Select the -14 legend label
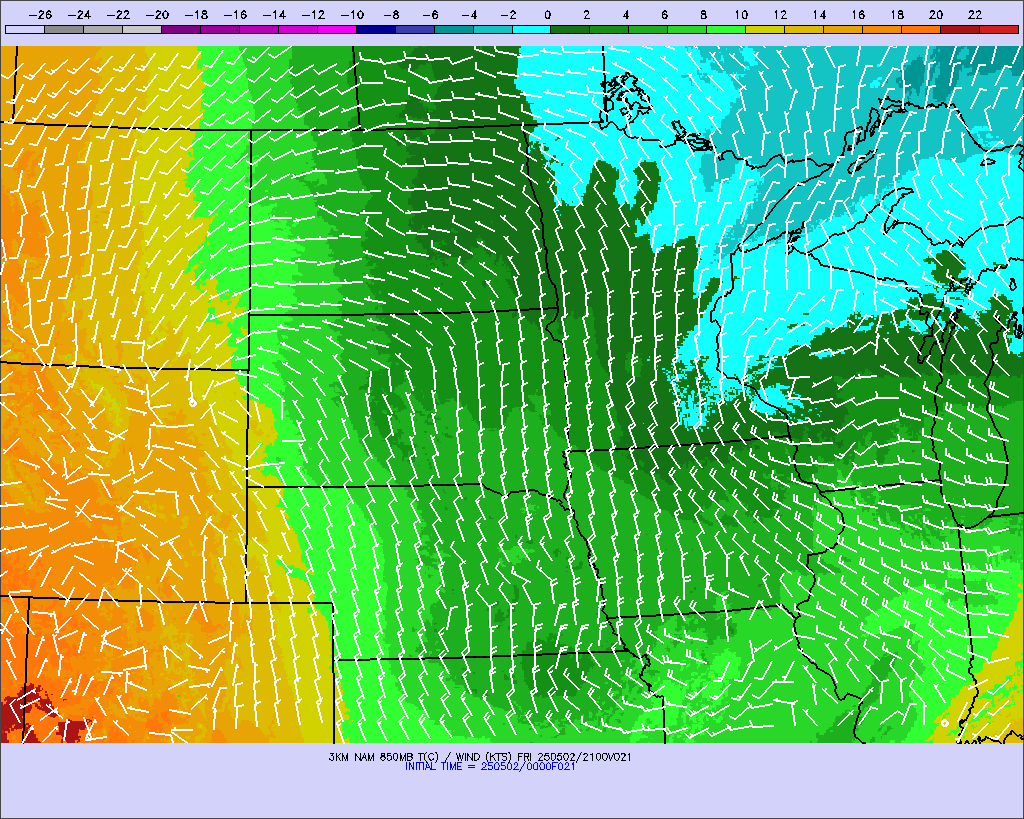Viewport: 1024px width, 819px height. tap(275, 15)
